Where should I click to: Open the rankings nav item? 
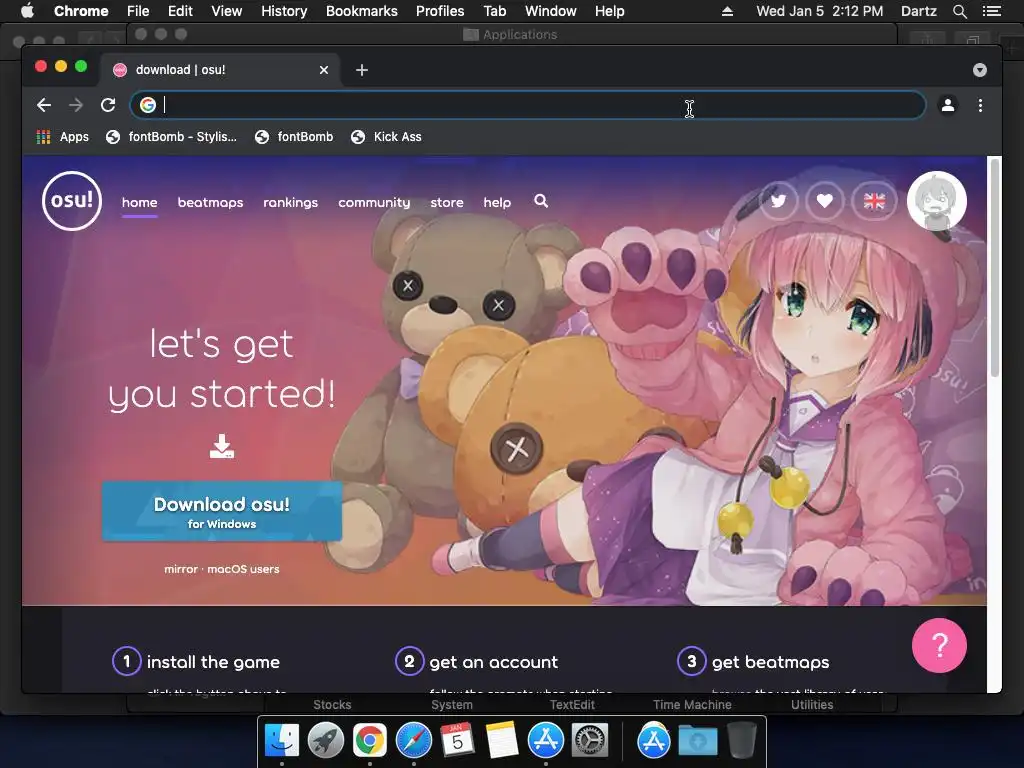291,202
